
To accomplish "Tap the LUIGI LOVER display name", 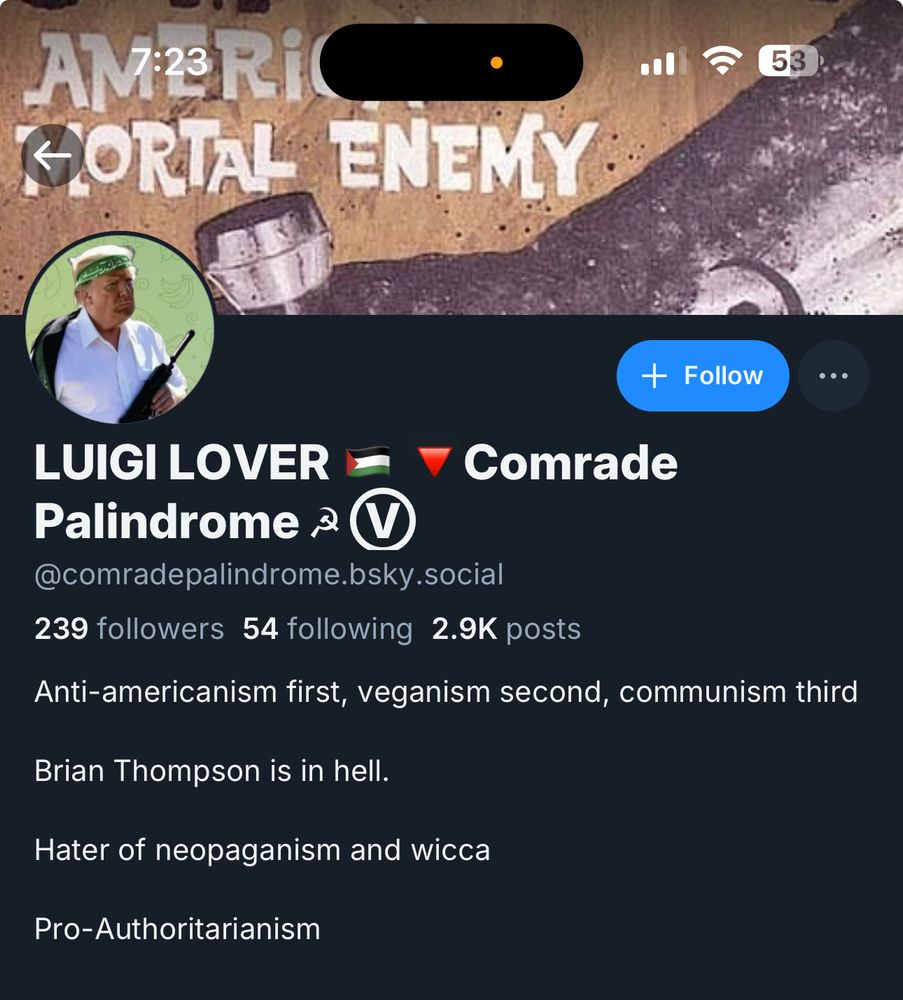I will pos(182,462).
